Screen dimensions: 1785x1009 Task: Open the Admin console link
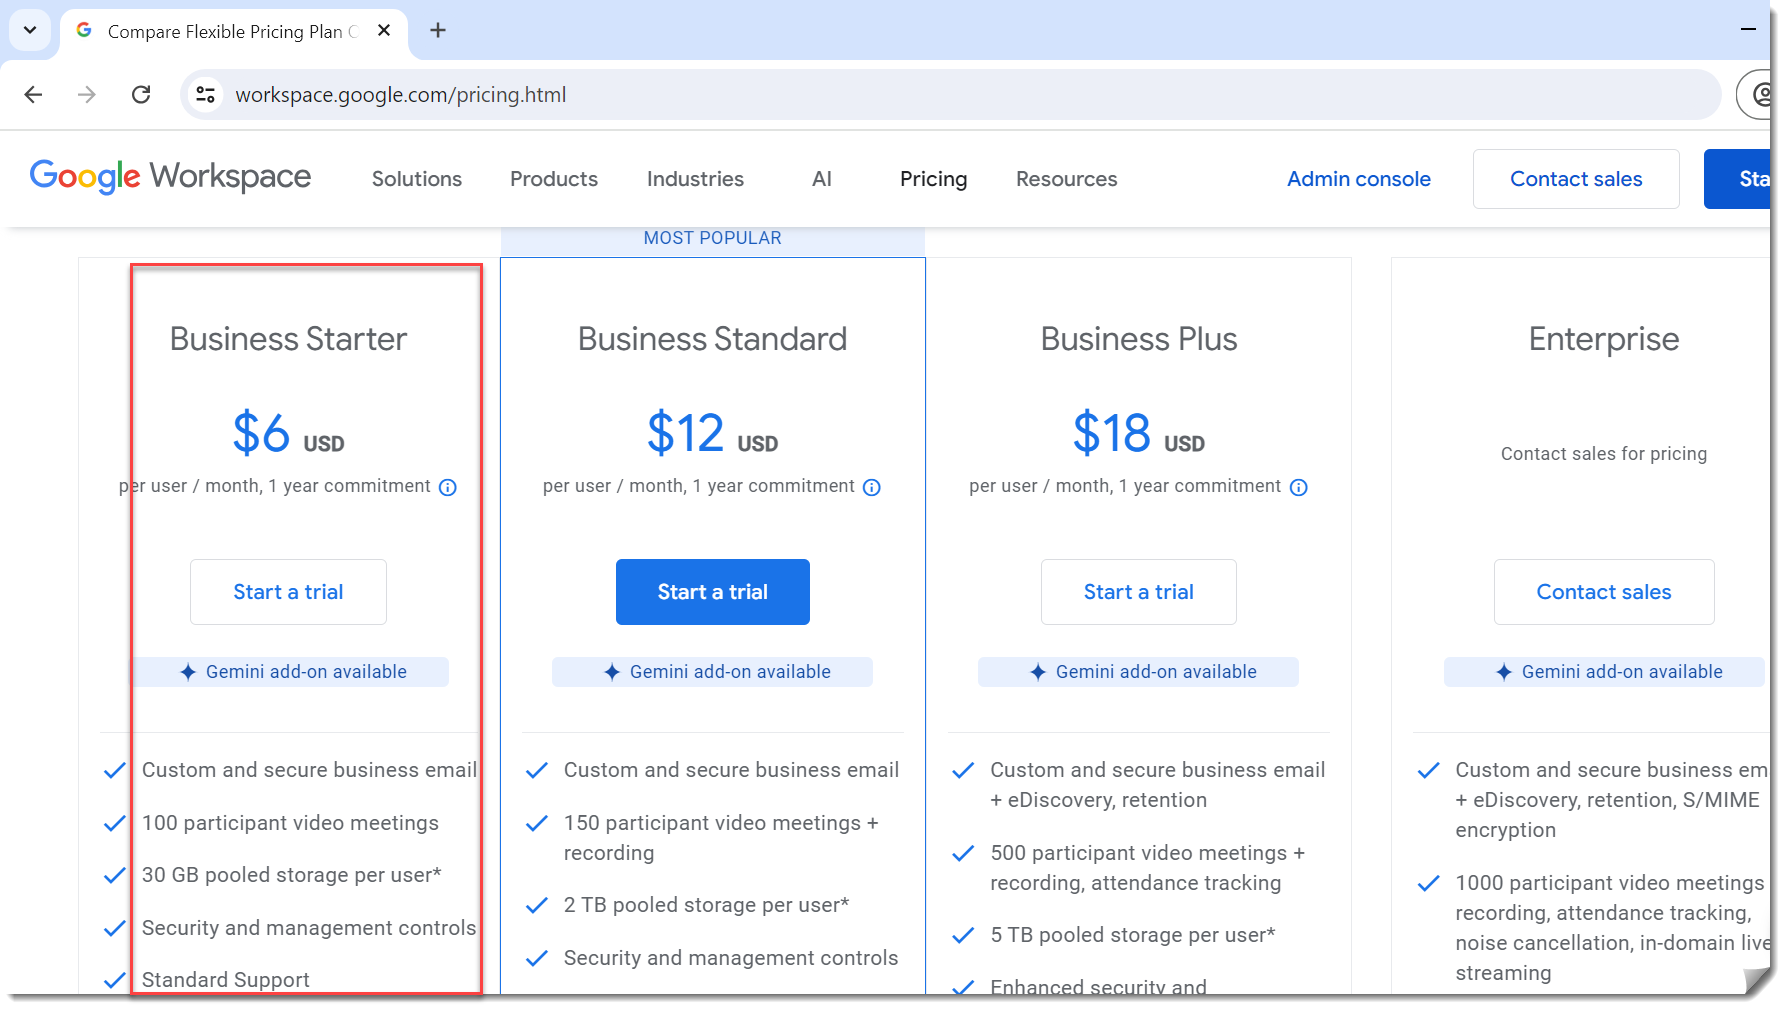tap(1358, 179)
